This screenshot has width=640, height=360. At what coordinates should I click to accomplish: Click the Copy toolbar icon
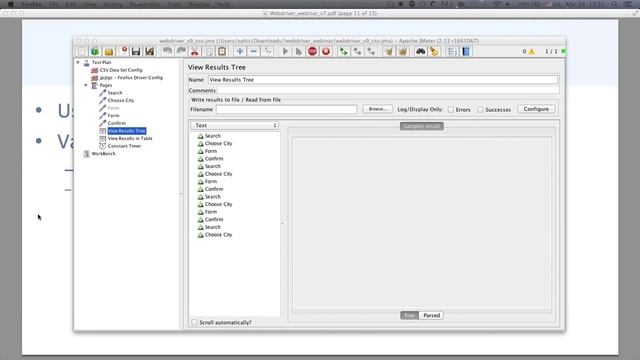(x=209, y=51)
